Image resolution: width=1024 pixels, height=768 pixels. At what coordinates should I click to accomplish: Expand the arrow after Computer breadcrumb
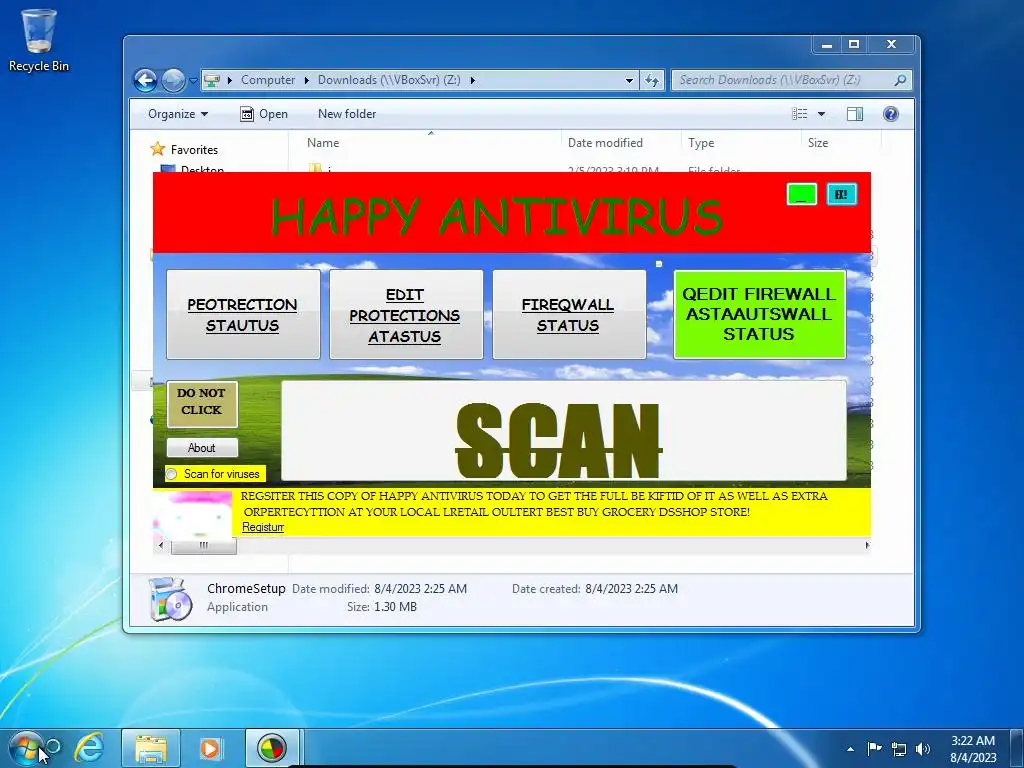coord(306,80)
